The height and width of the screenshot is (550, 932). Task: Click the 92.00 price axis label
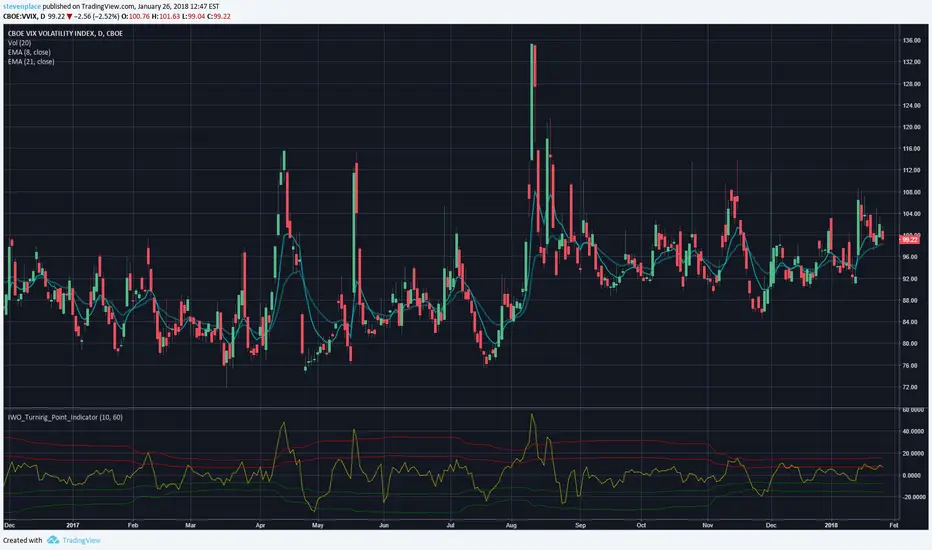coord(911,278)
